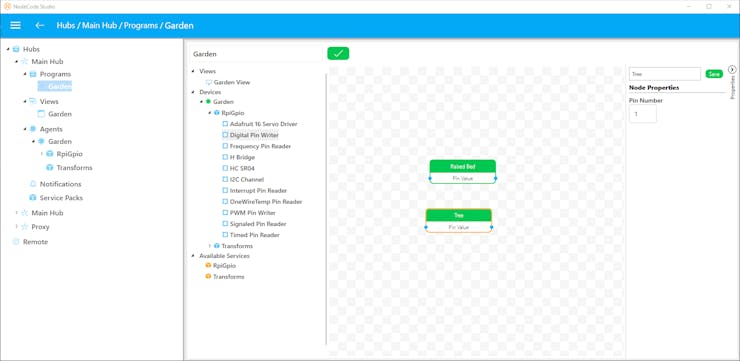Expand RpiGpio under Agents Garden
Image resolution: width=740 pixels, height=361 pixels.
[42, 154]
